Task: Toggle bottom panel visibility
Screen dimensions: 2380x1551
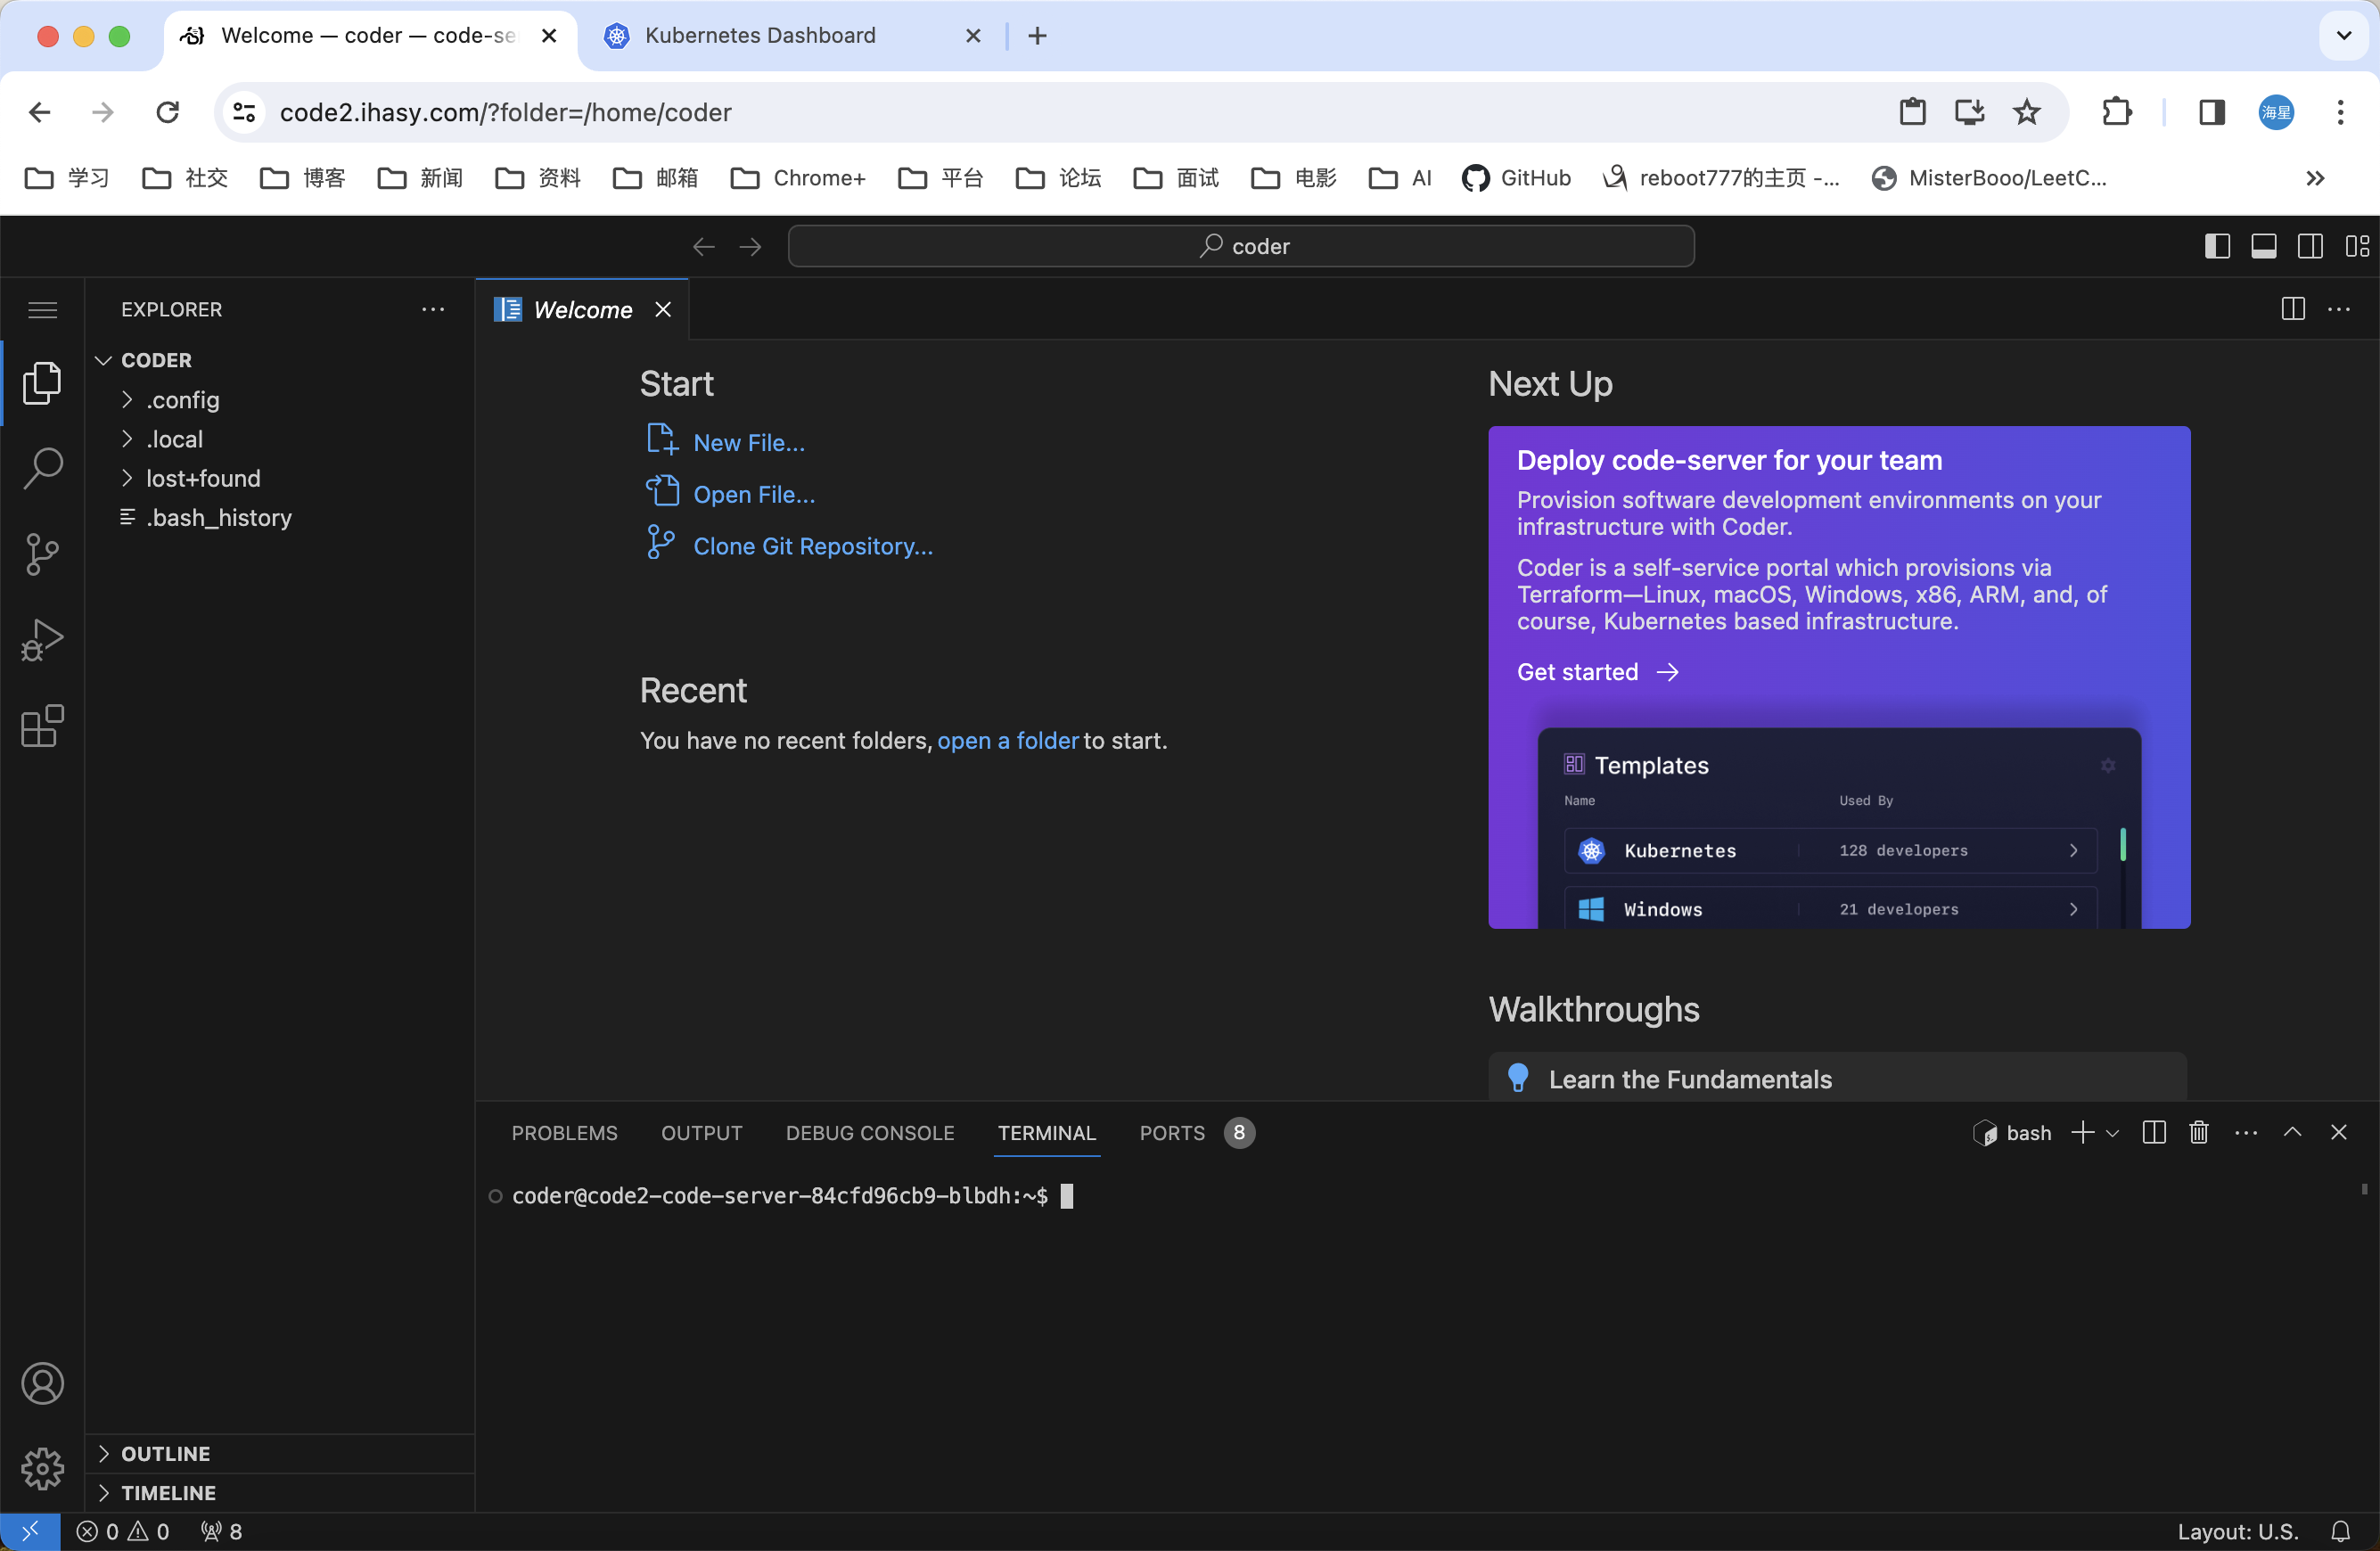Action: click(2263, 246)
